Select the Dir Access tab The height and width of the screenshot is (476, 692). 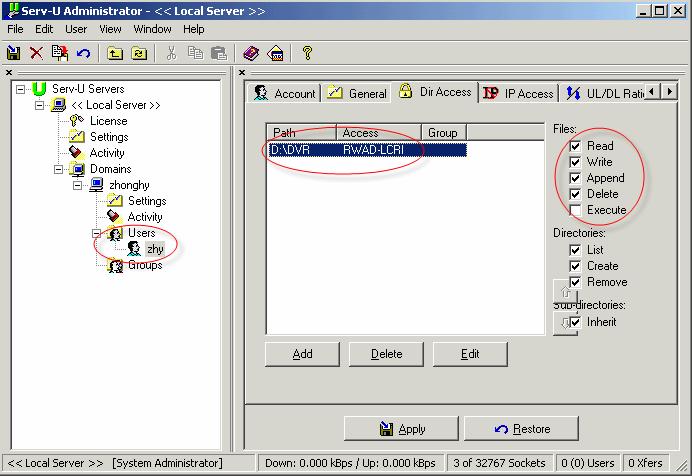[x=435, y=92]
